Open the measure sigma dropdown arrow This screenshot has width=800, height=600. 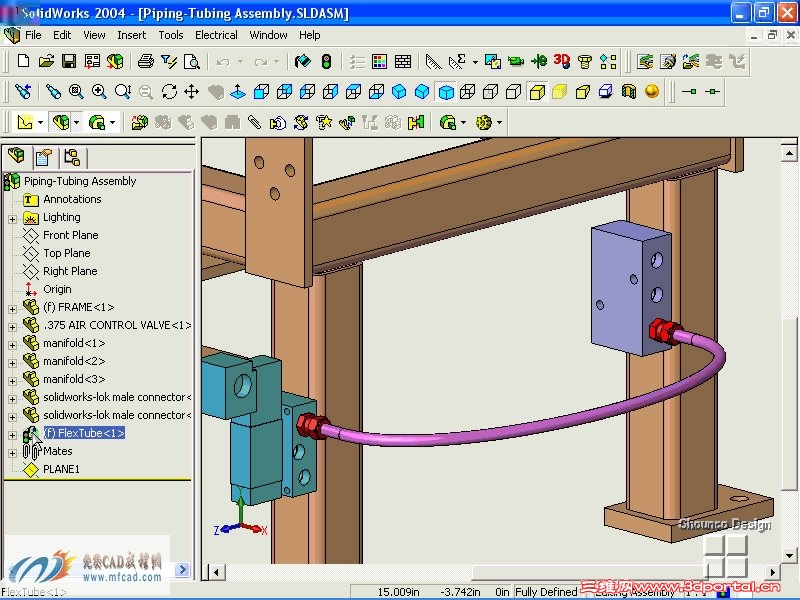pos(475,62)
